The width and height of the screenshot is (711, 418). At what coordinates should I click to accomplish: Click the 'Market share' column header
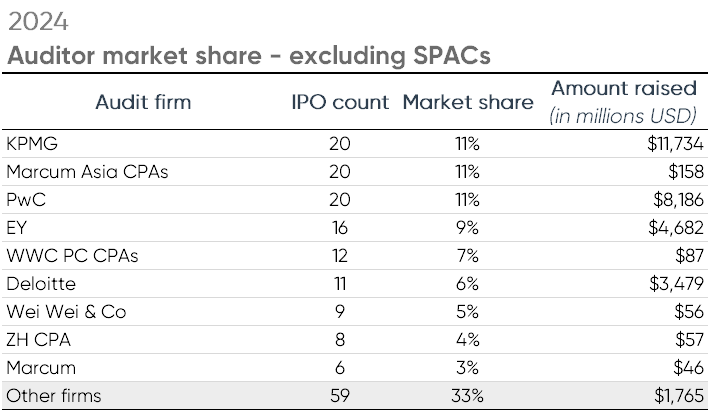(x=467, y=102)
